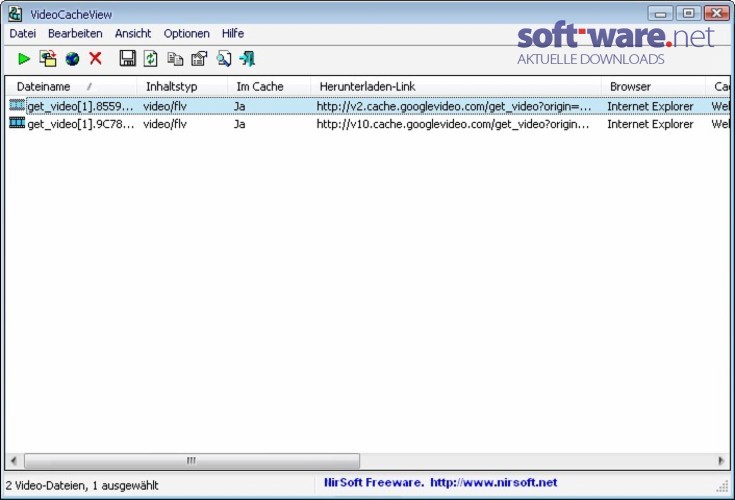The width and height of the screenshot is (735, 500).
Task: Click the Find magnifier toolbar icon
Action: (x=224, y=59)
